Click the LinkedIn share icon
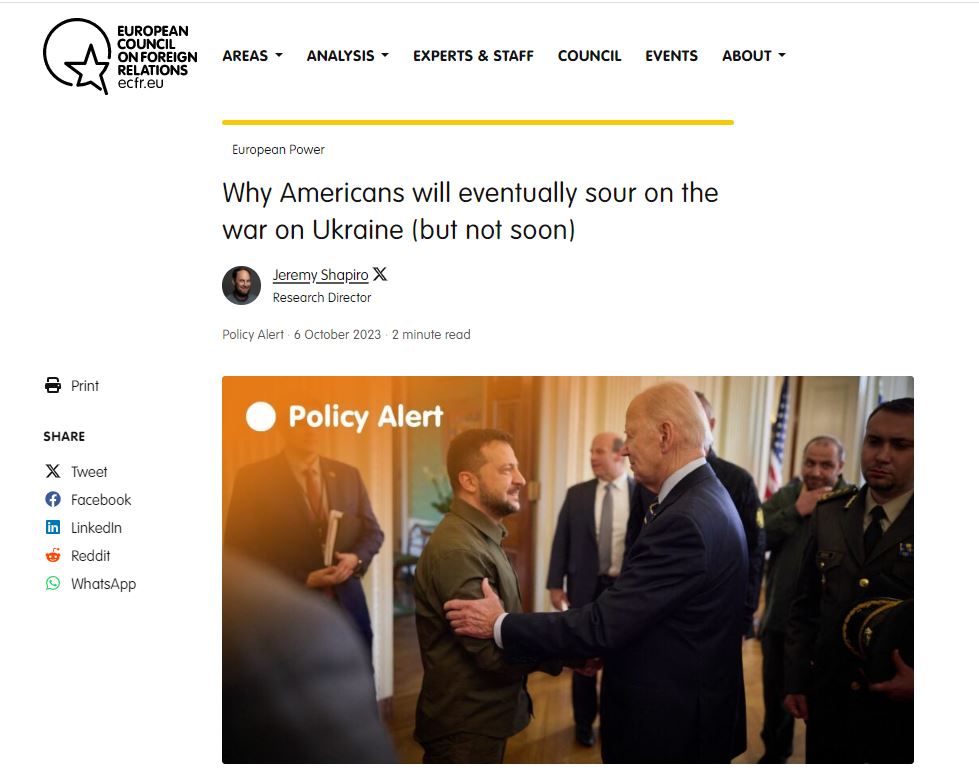The width and height of the screenshot is (979, 772). (x=53, y=528)
